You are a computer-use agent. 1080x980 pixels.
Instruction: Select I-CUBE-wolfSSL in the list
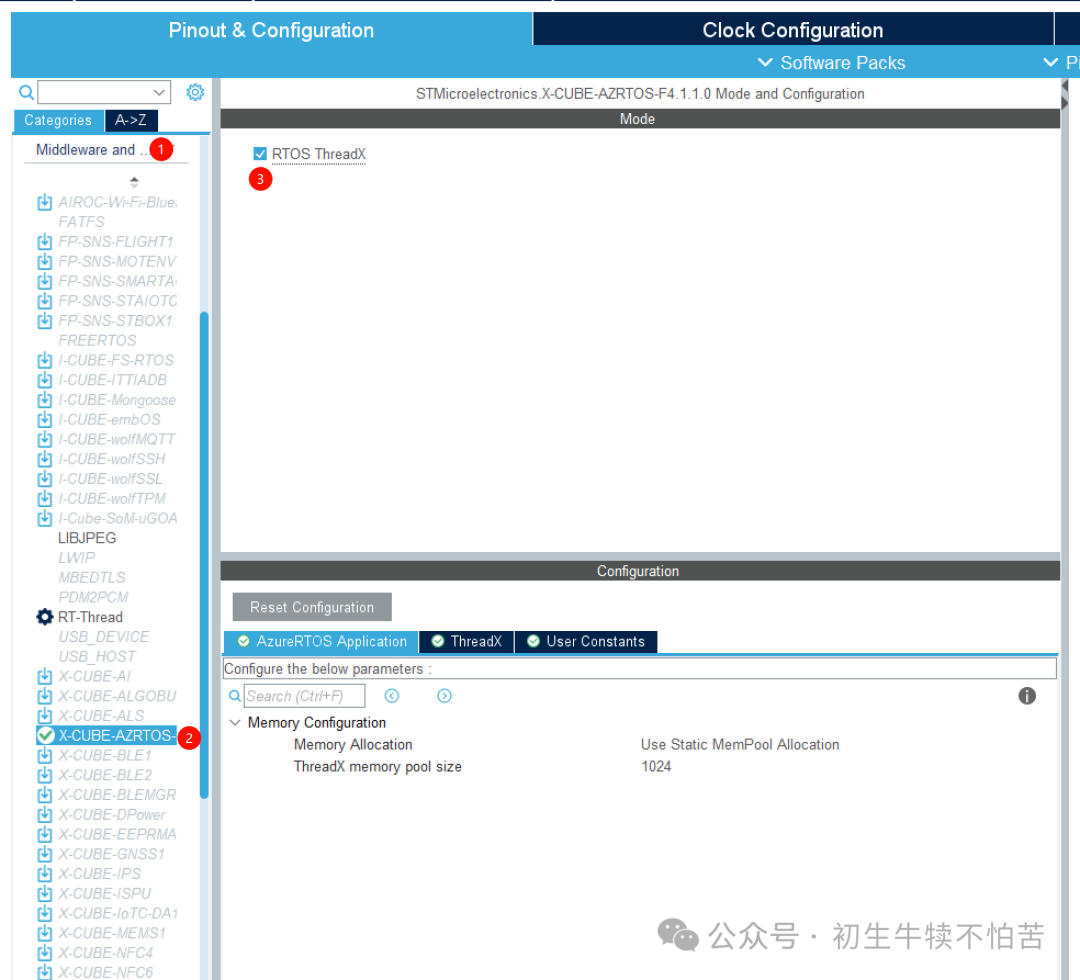point(110,479)
